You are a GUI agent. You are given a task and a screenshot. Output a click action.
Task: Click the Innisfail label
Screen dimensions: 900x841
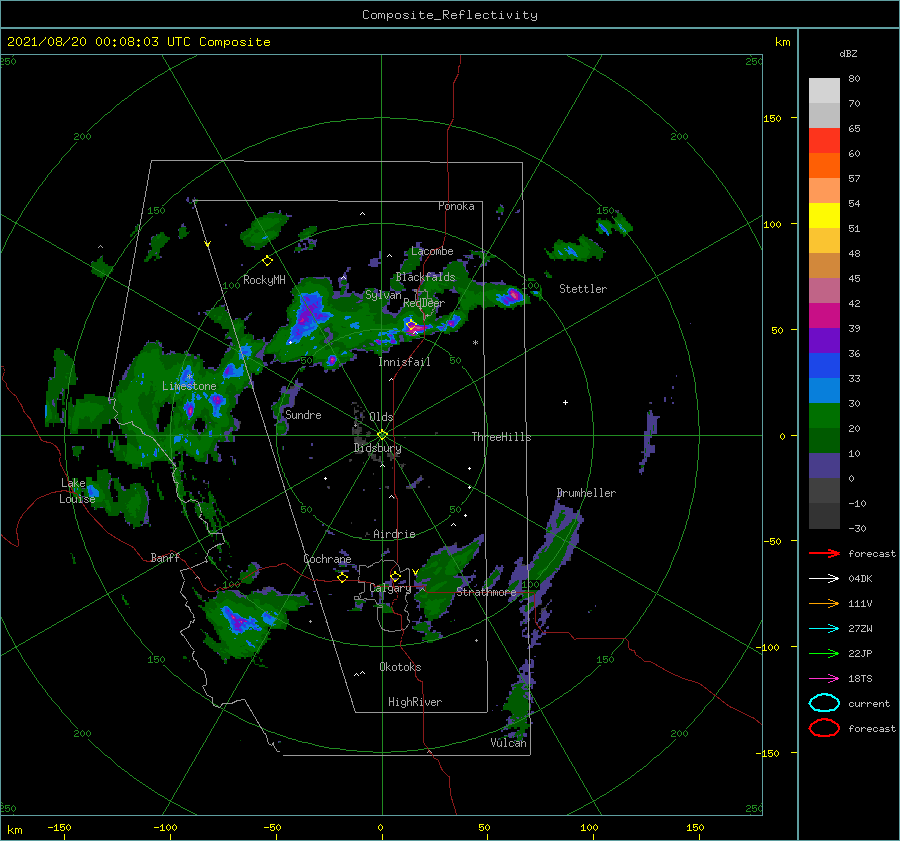pos(404,362)
